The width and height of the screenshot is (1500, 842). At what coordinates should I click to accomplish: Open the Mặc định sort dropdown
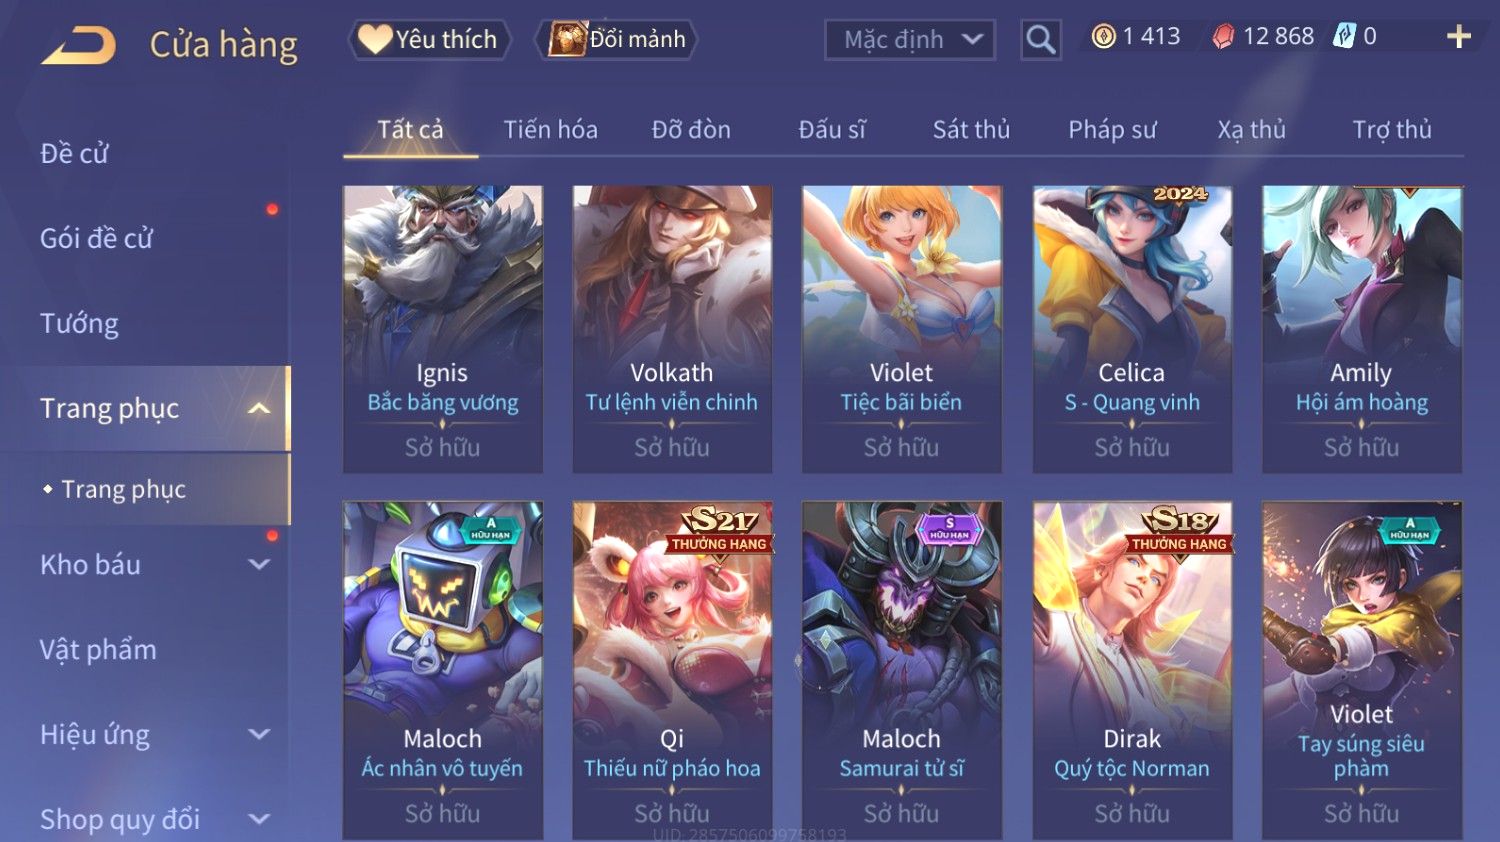point(910,40)
